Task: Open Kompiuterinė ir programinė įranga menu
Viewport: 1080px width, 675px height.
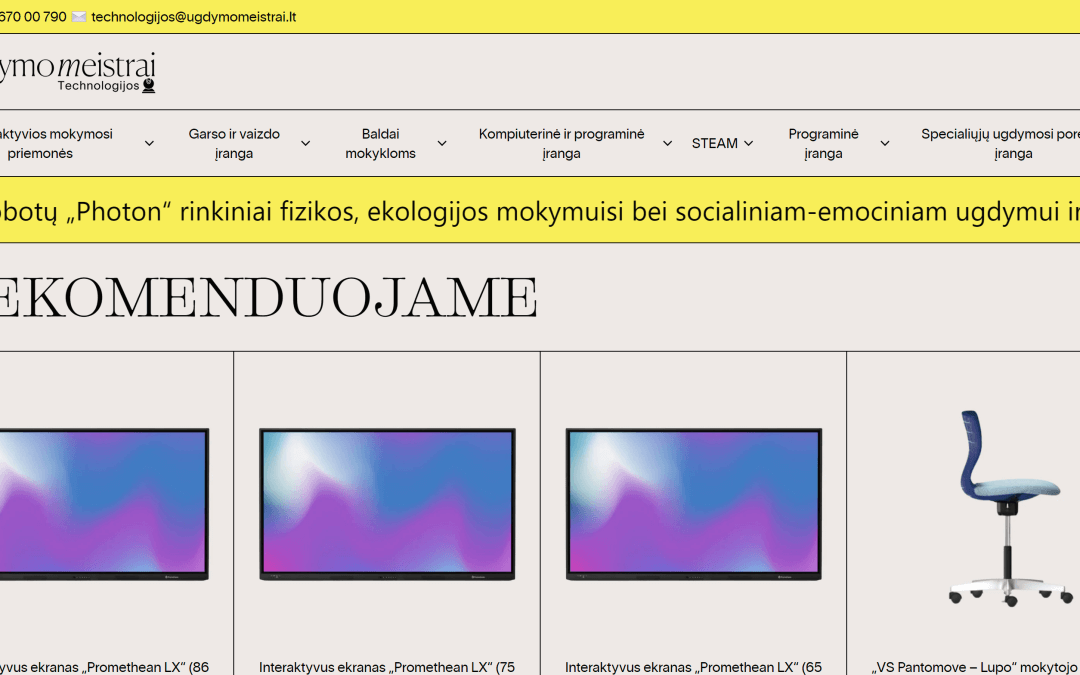Action: pyautogui.click(x=561, y=143)
